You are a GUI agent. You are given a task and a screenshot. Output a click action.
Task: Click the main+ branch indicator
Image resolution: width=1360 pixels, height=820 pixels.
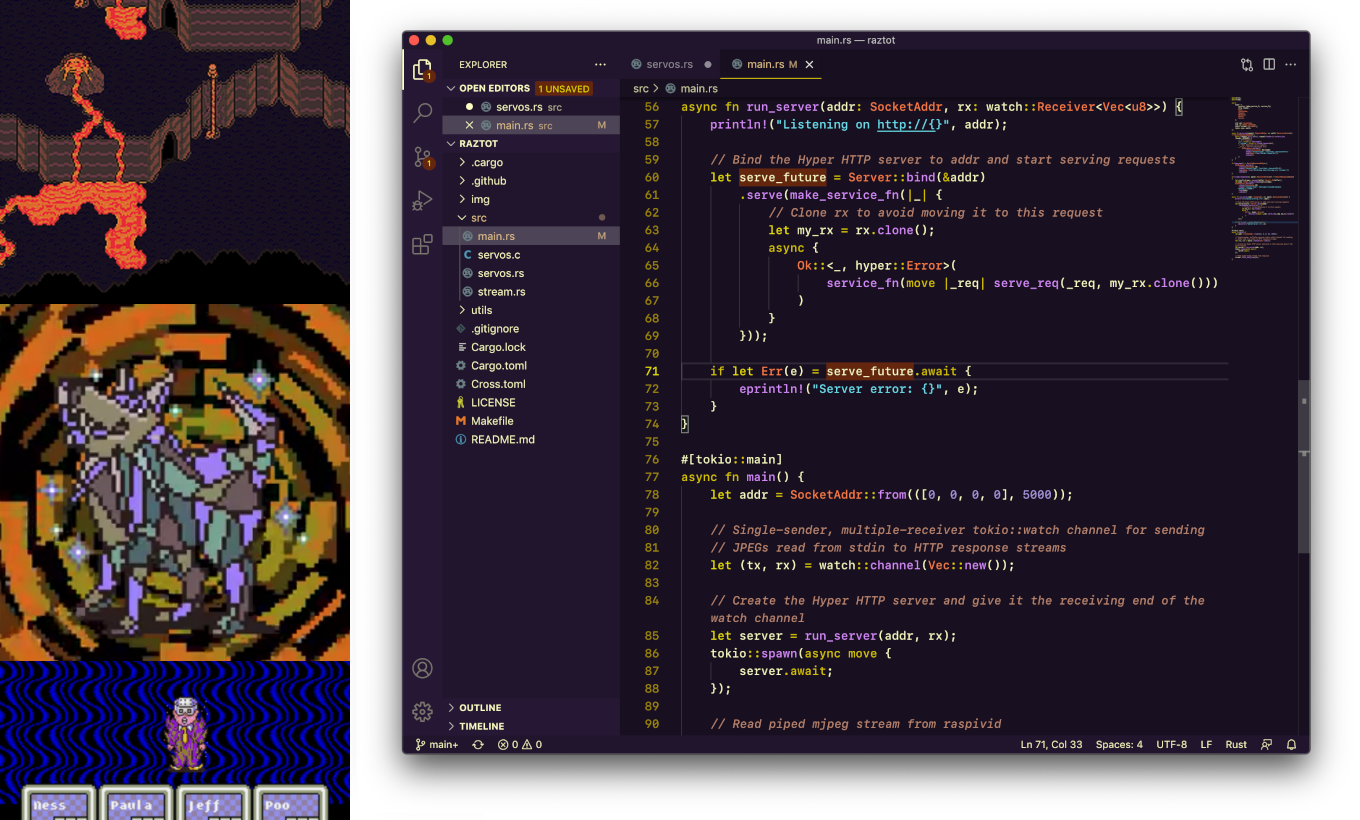click(436, 745)
